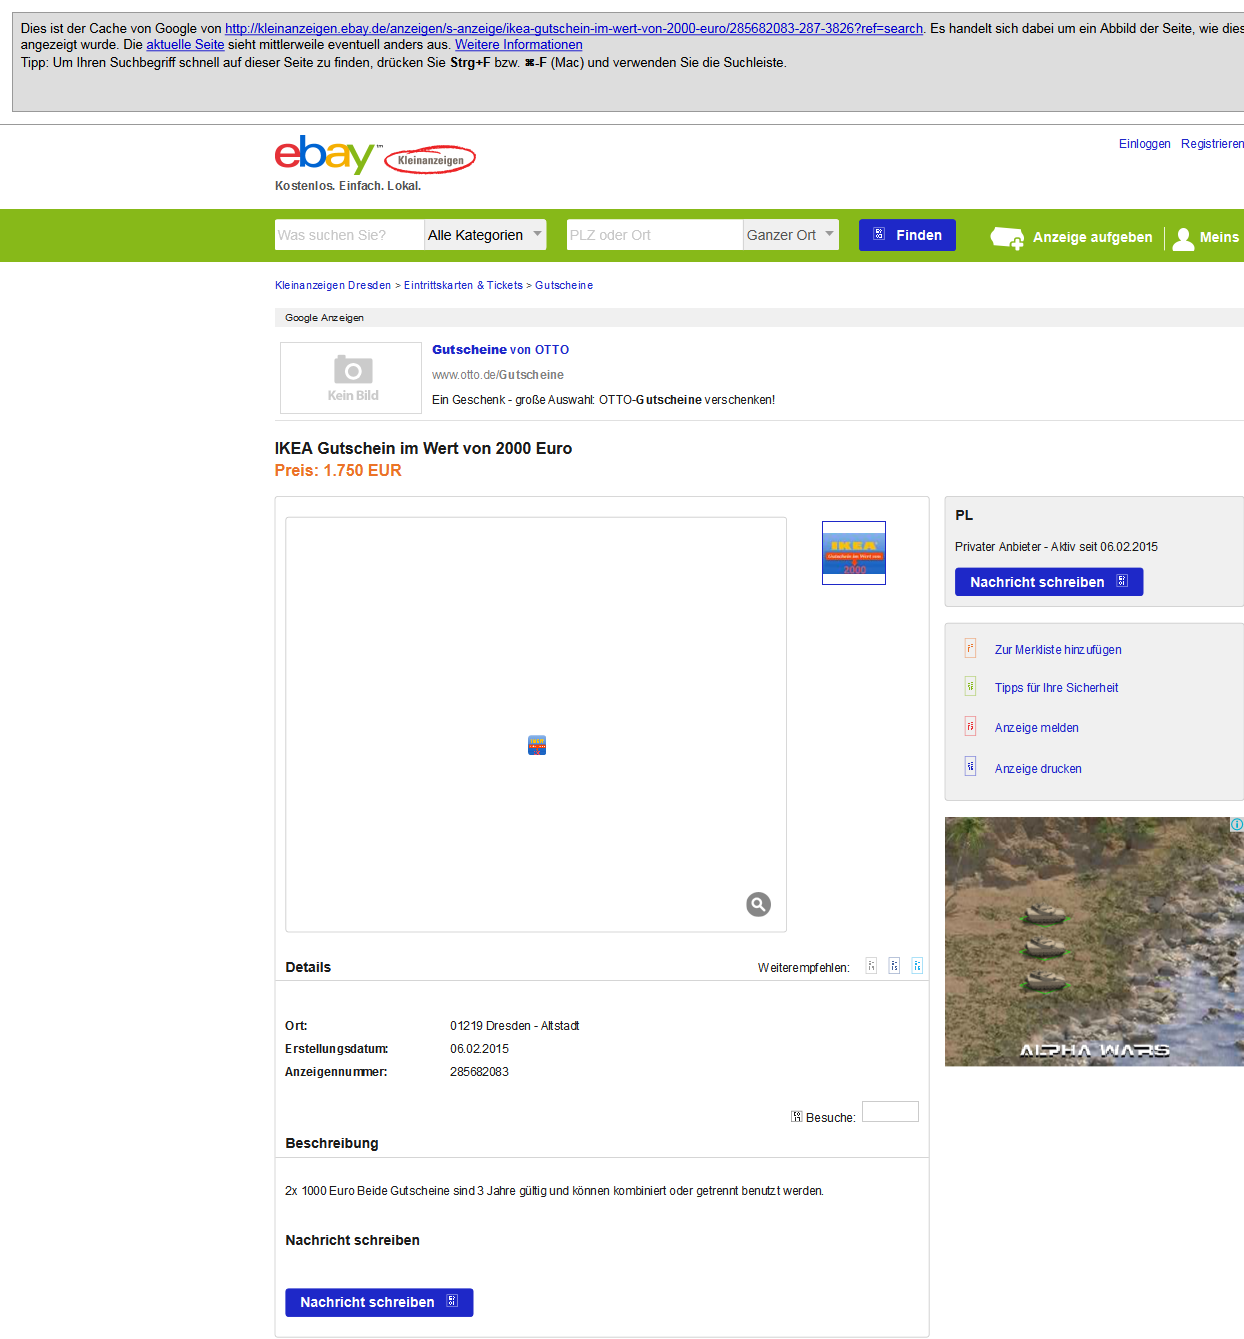Click the Anzeige aufgeben megaphone icon
The height and width of the screenshot is (1339, 1244).
(x=1006, y=238)
